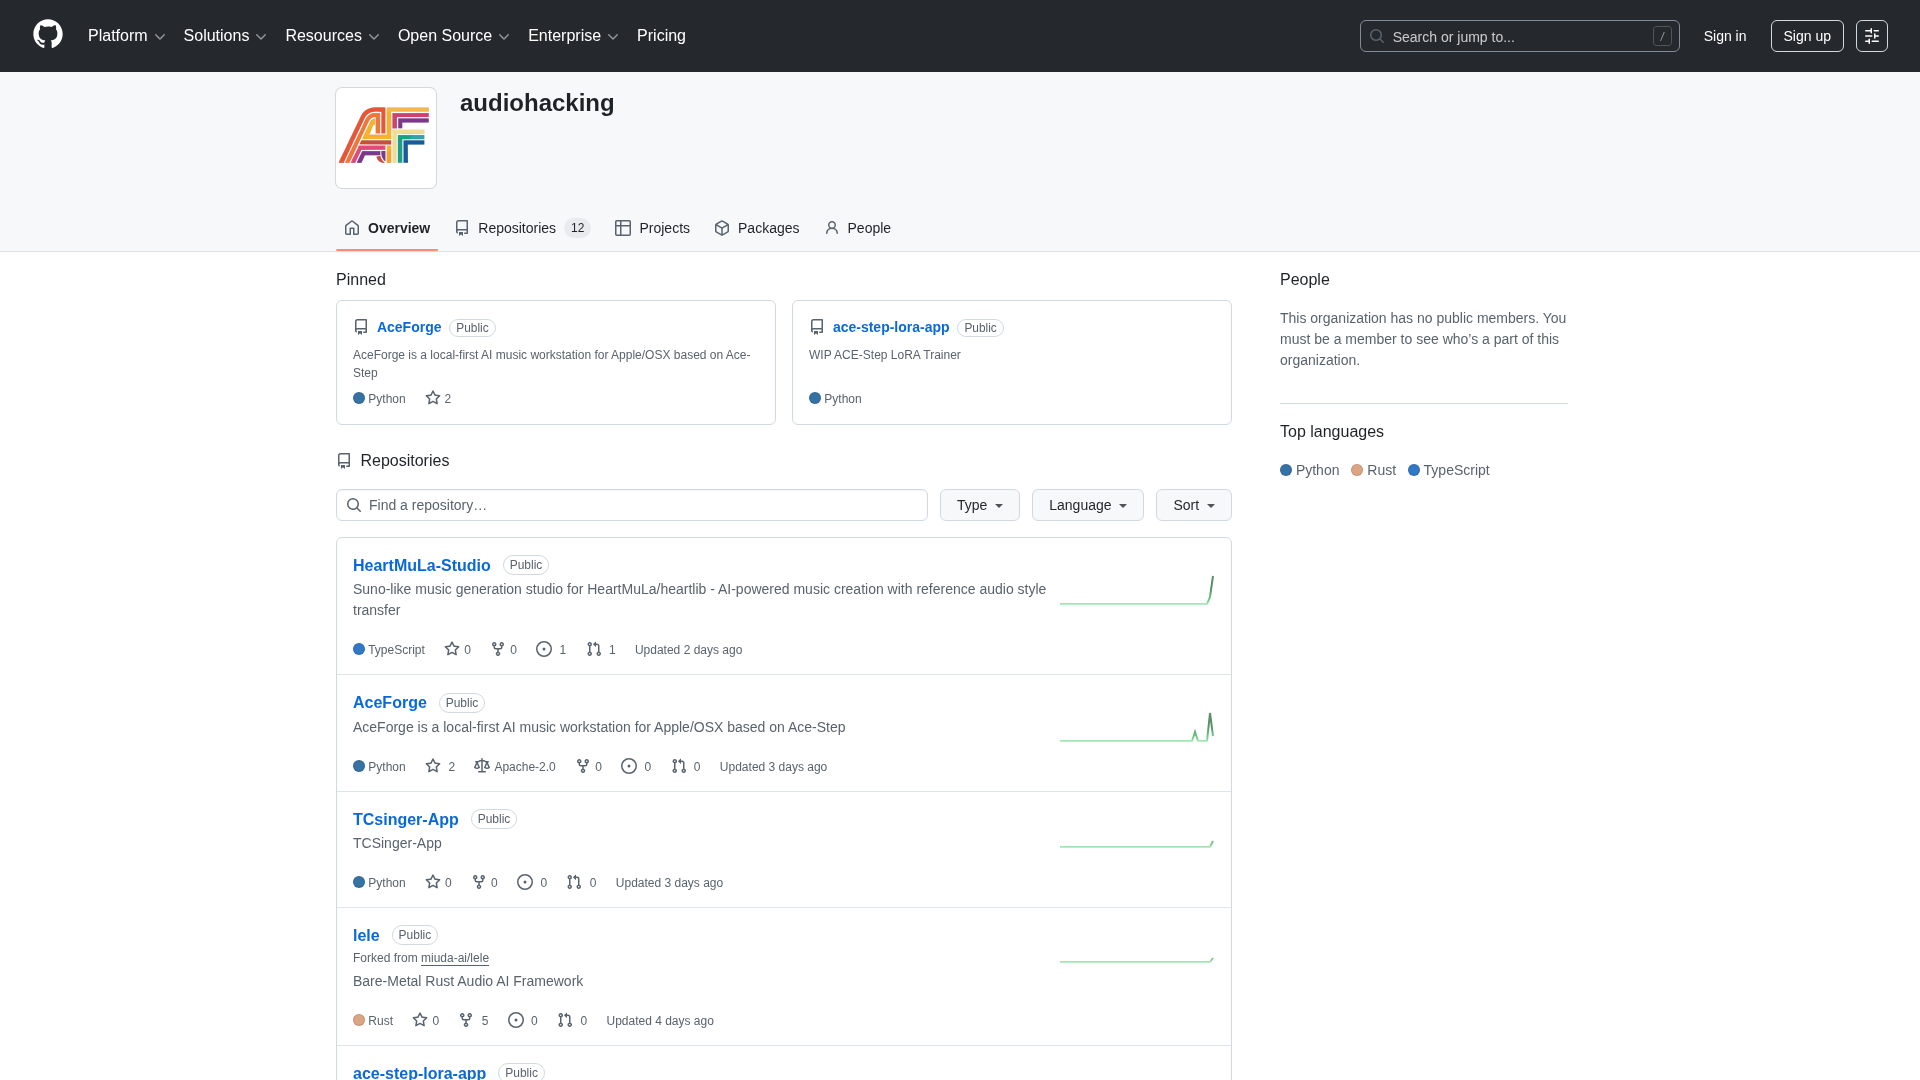Click the star icon for AceForge repository
Screen dimensions: 1920x1080
(433, 766)
